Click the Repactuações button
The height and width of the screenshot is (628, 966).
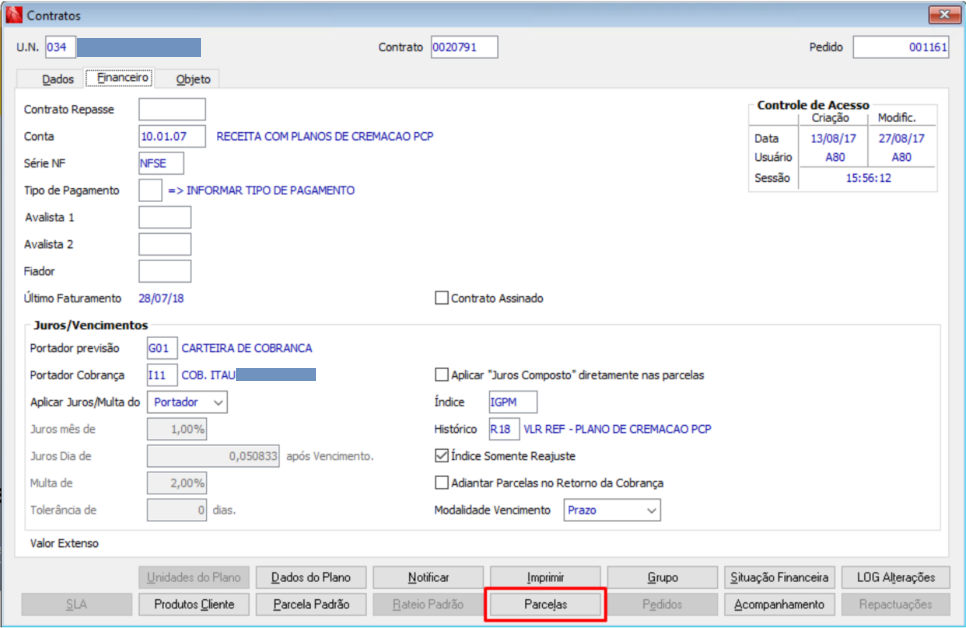[896, 605]
